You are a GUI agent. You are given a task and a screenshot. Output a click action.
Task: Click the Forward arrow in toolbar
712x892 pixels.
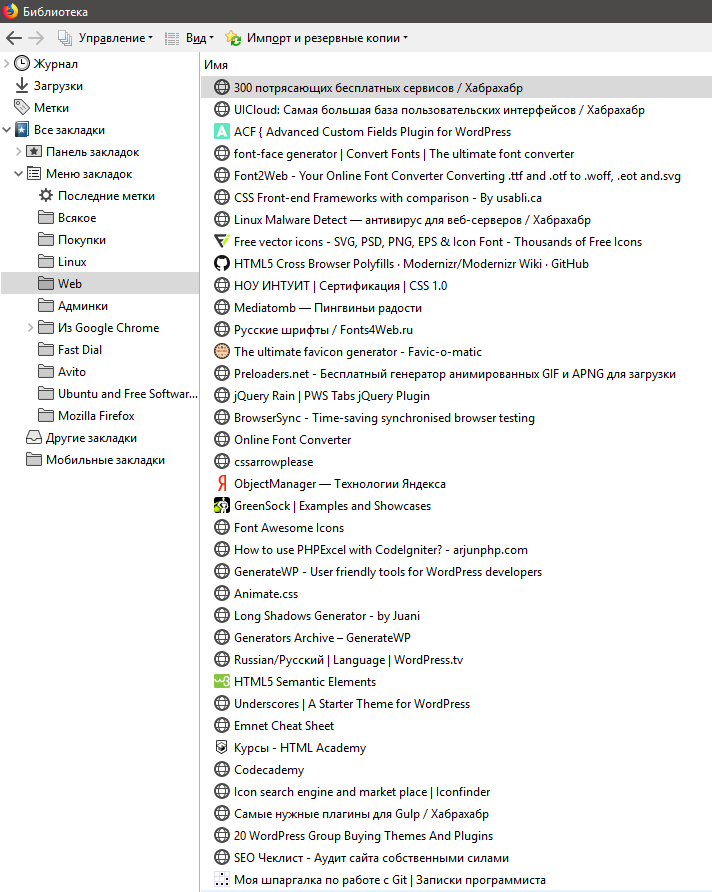click(x=37, y=38)
